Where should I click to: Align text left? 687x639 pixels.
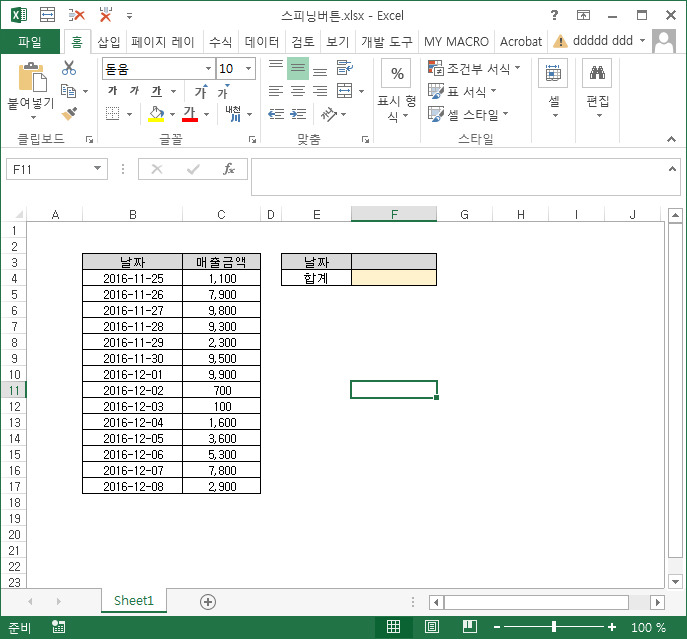click(x=276, y=91)
